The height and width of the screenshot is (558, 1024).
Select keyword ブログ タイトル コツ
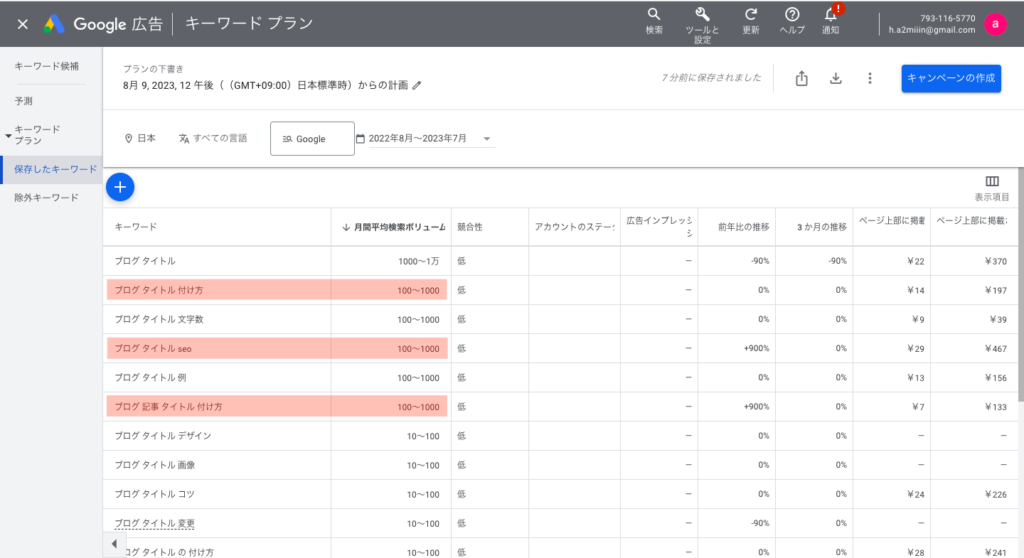155,494
